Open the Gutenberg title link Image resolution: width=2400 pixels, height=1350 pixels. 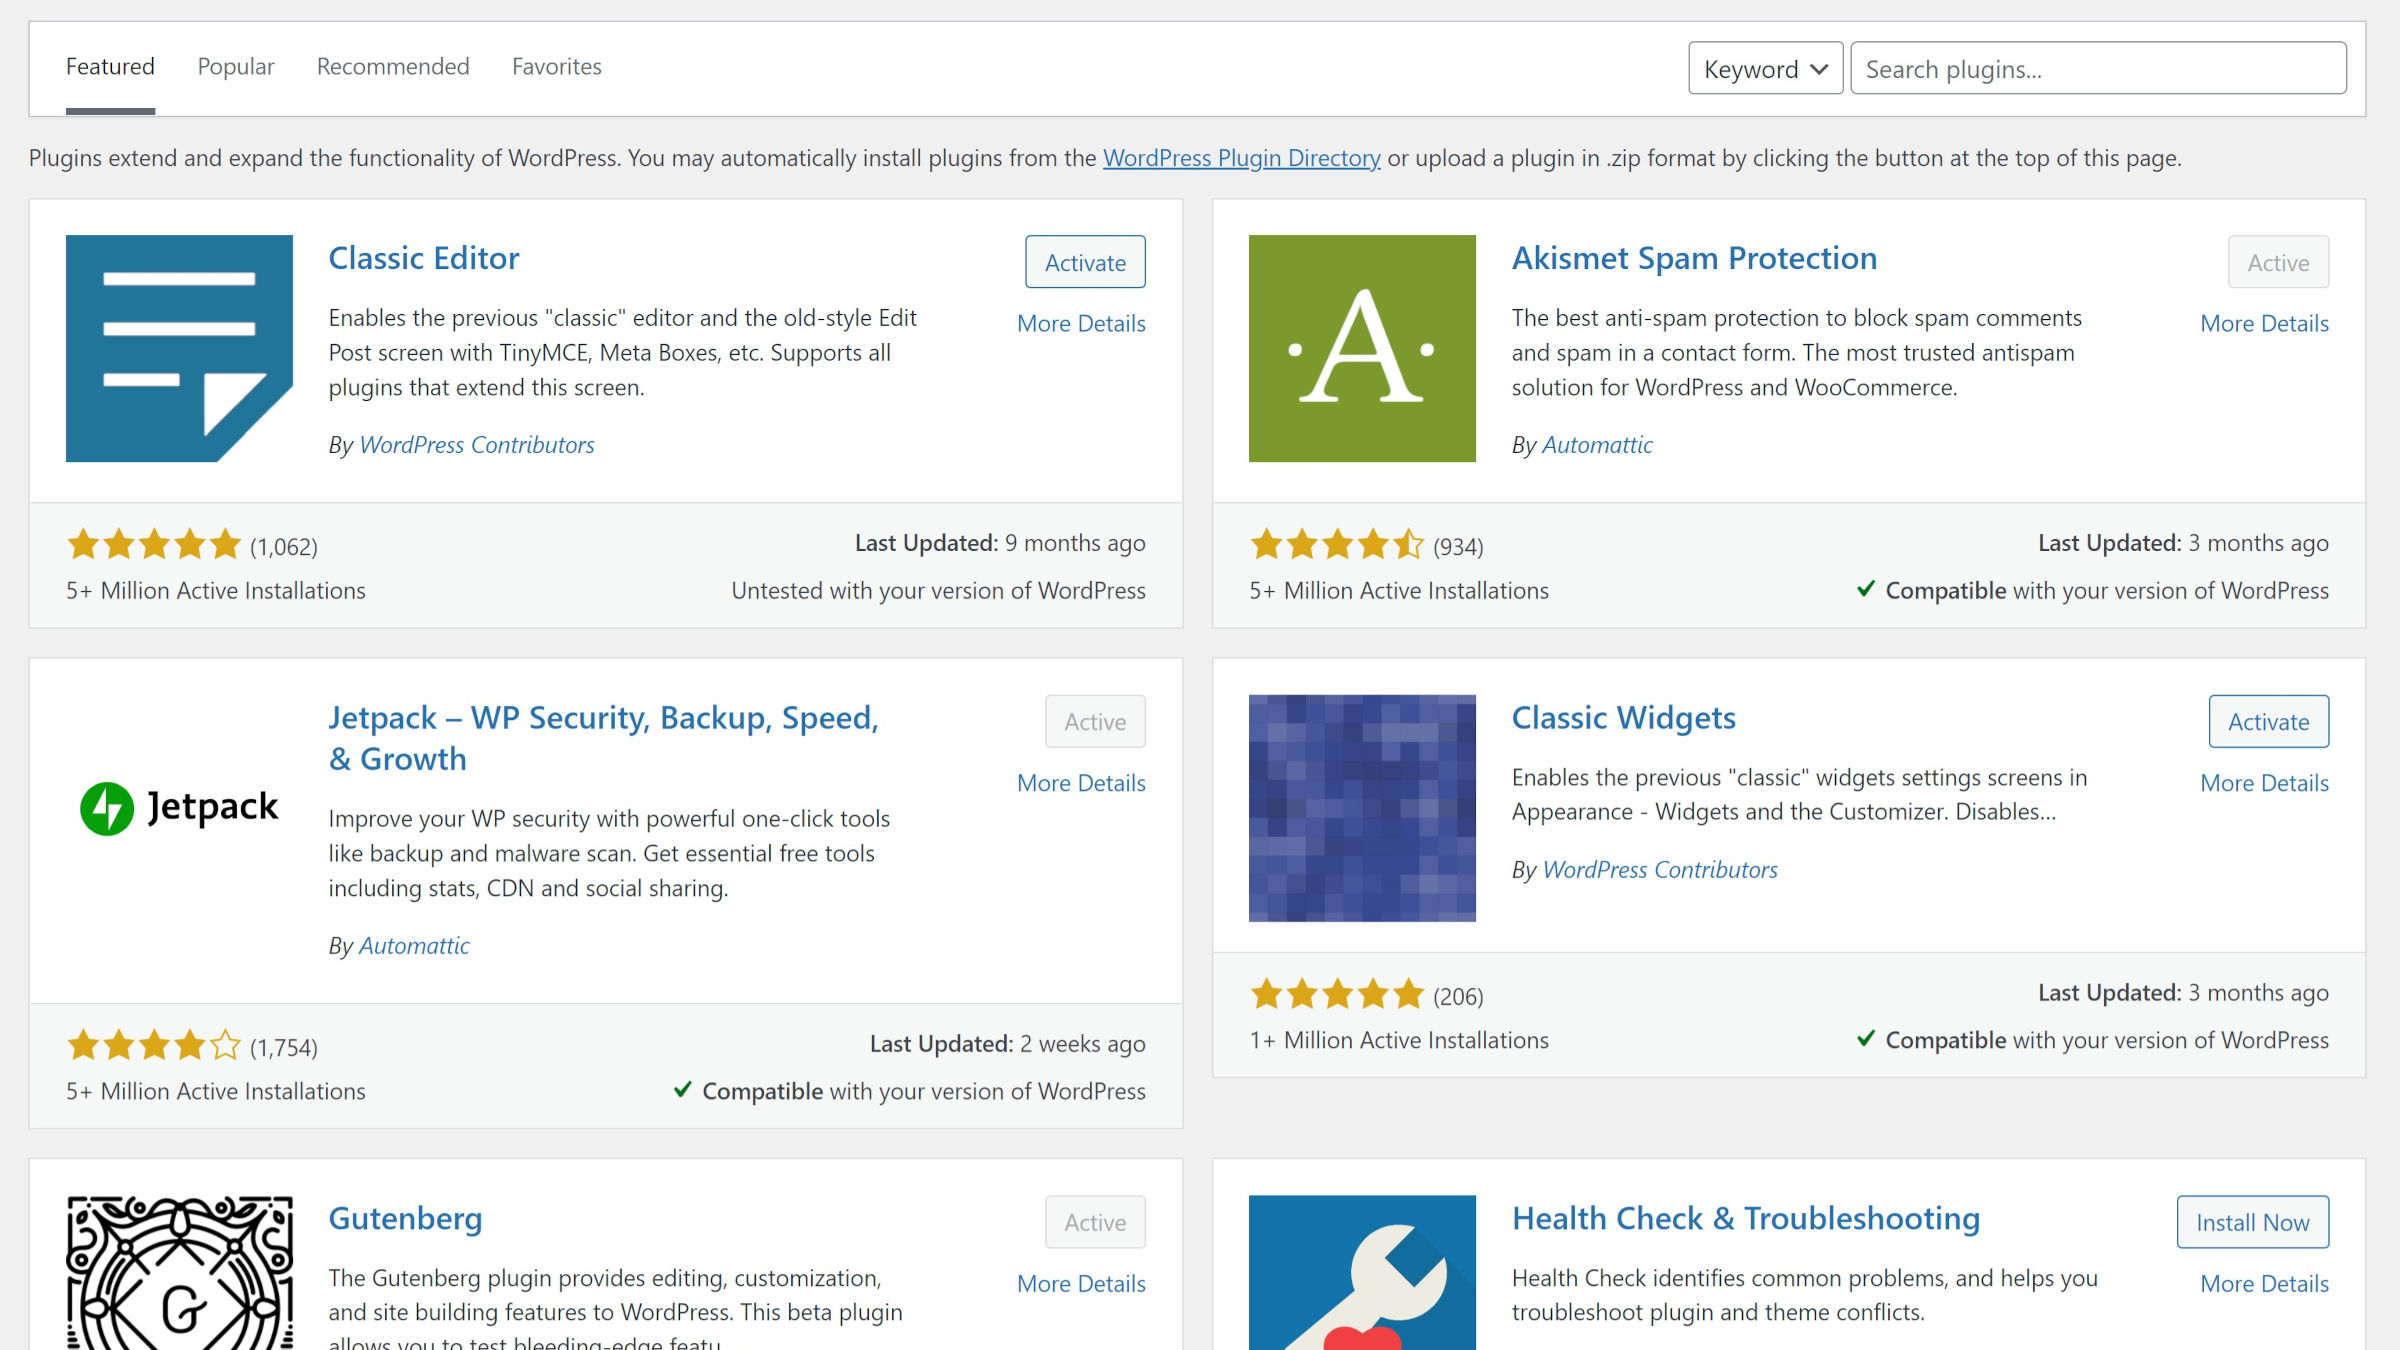coord(405,1218)
